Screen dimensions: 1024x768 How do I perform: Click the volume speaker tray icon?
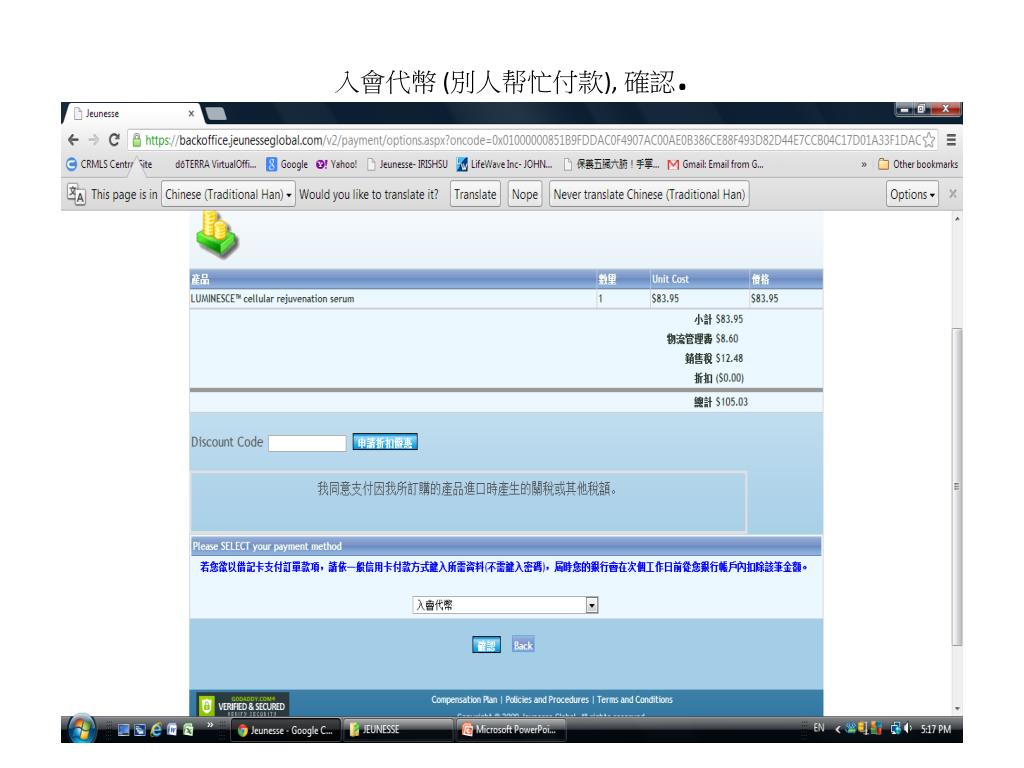908,728
